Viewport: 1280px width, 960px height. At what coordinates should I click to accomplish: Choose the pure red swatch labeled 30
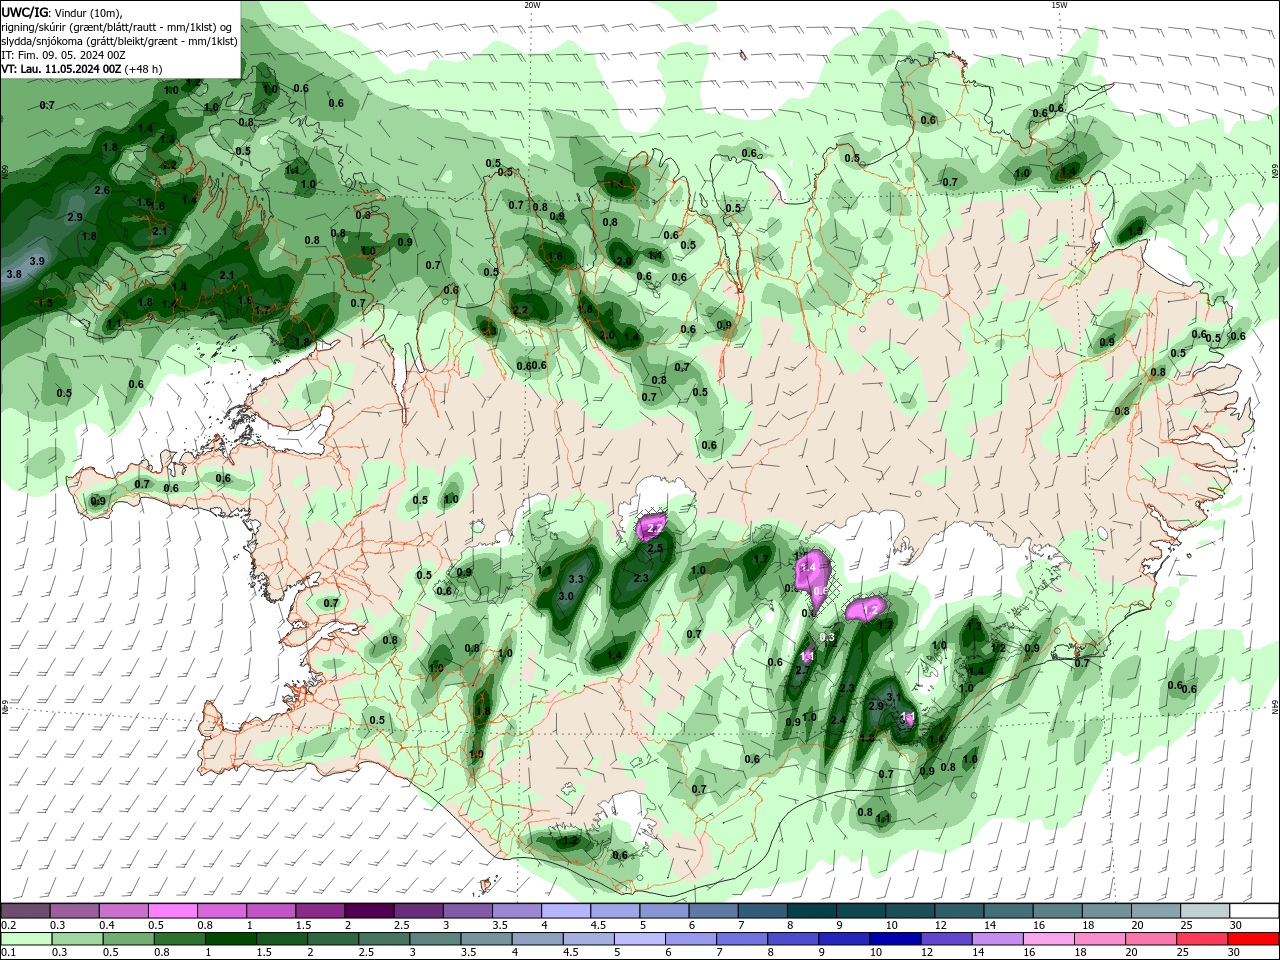(x=1254, y=938)
